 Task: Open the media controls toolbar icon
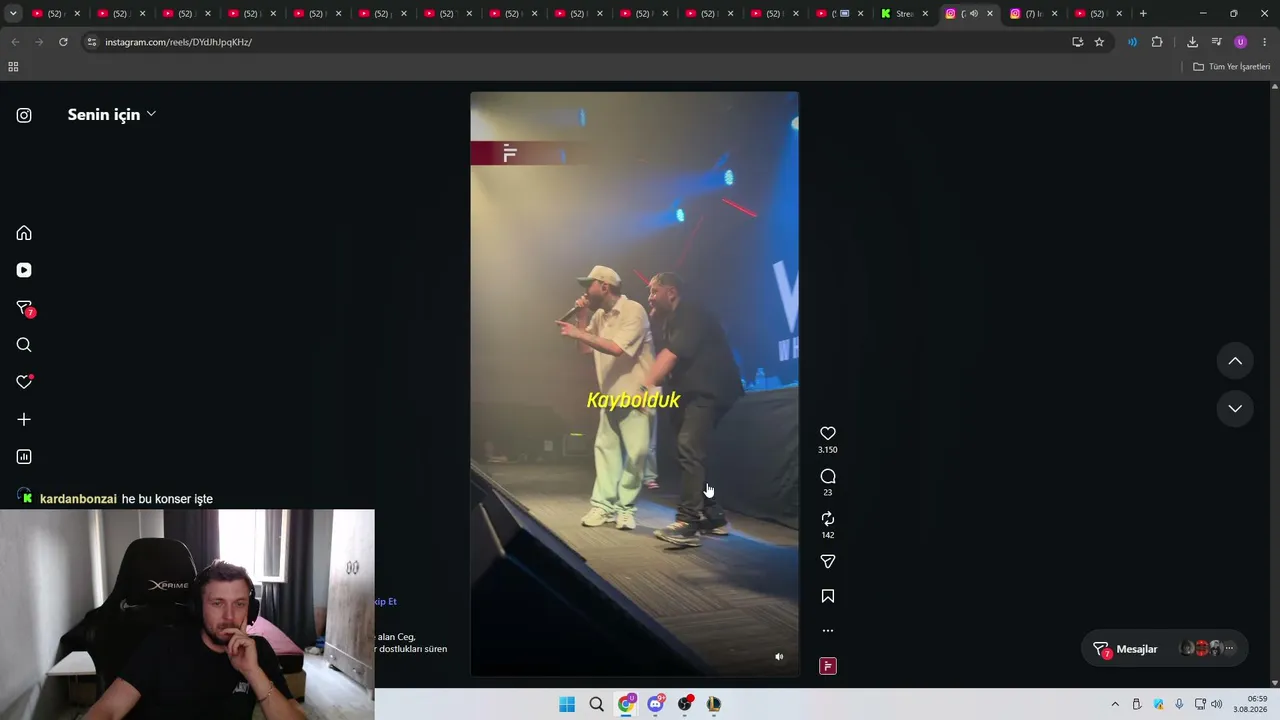pyautogui.click(x=1216, y=42)
